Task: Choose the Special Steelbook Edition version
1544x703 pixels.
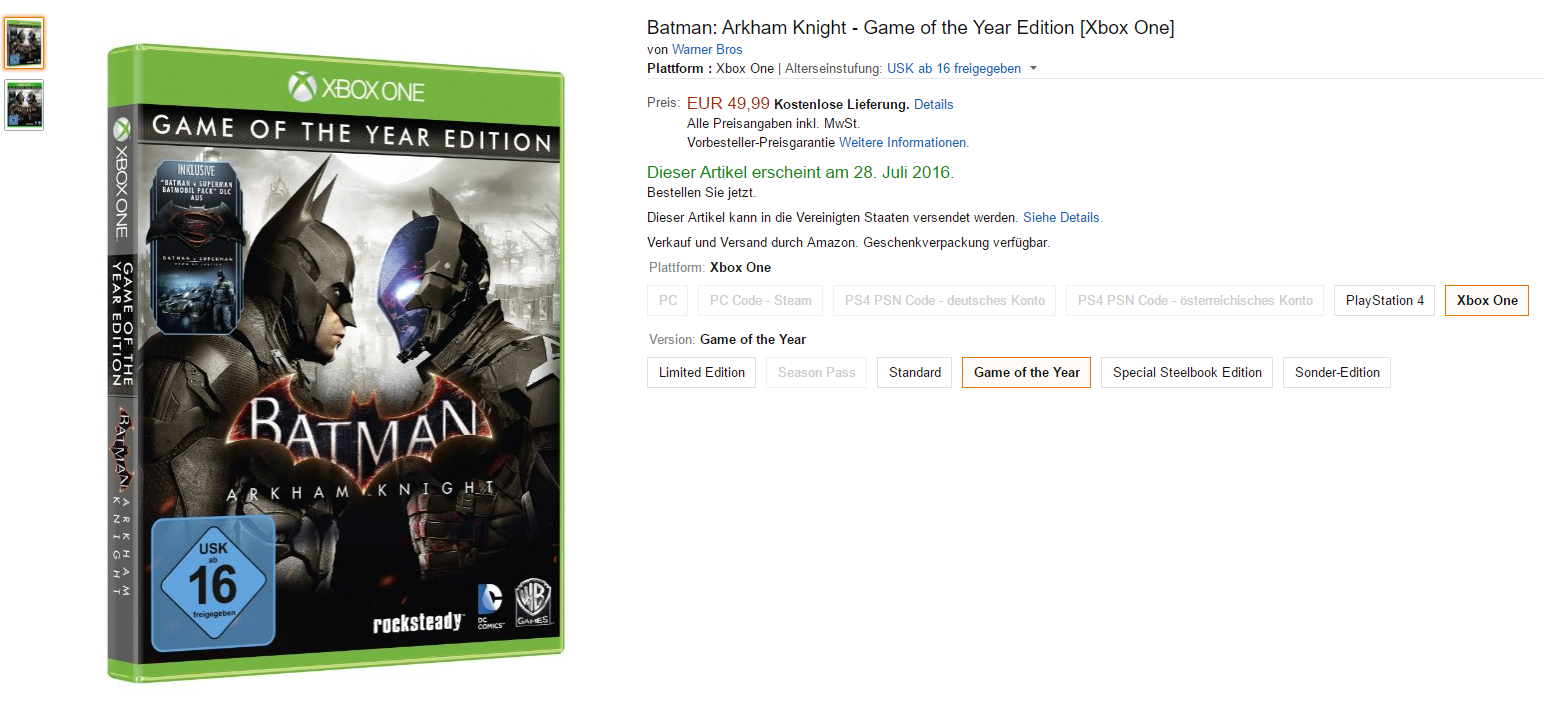Action: click(x=1187, y=372)
